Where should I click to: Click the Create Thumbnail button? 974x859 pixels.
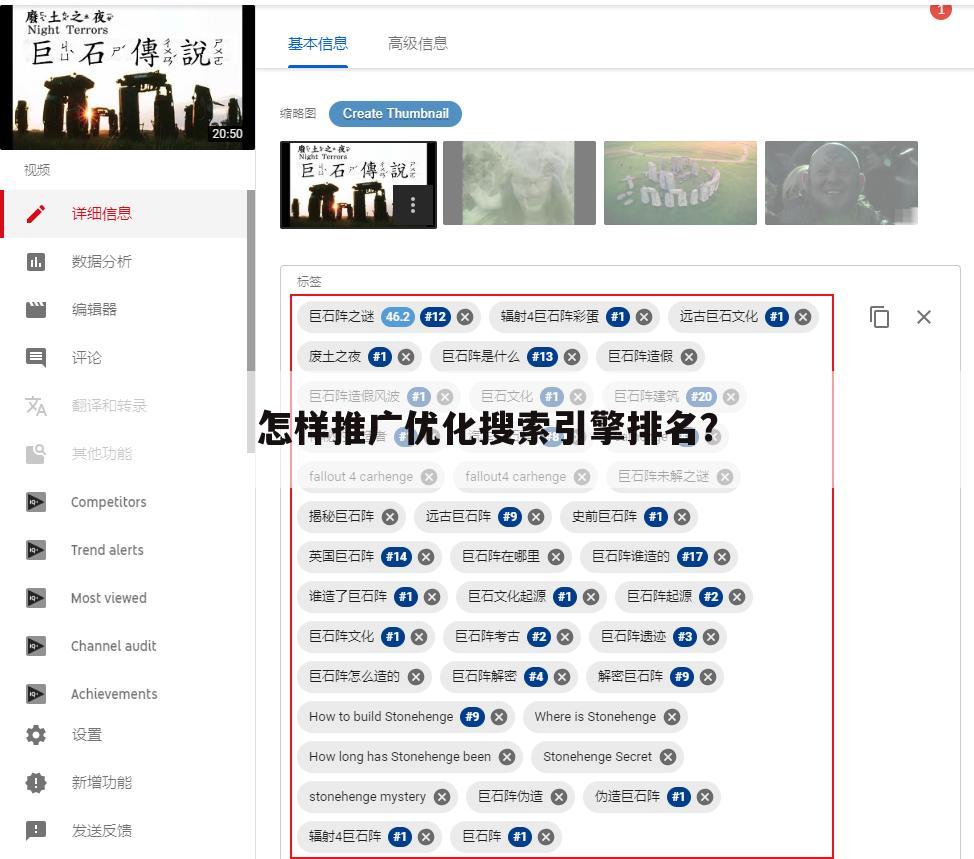point(395,114)
